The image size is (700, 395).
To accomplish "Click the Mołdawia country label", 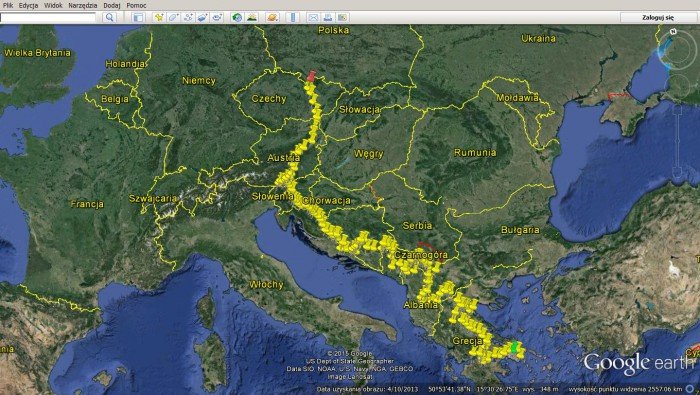I will 517,98.
